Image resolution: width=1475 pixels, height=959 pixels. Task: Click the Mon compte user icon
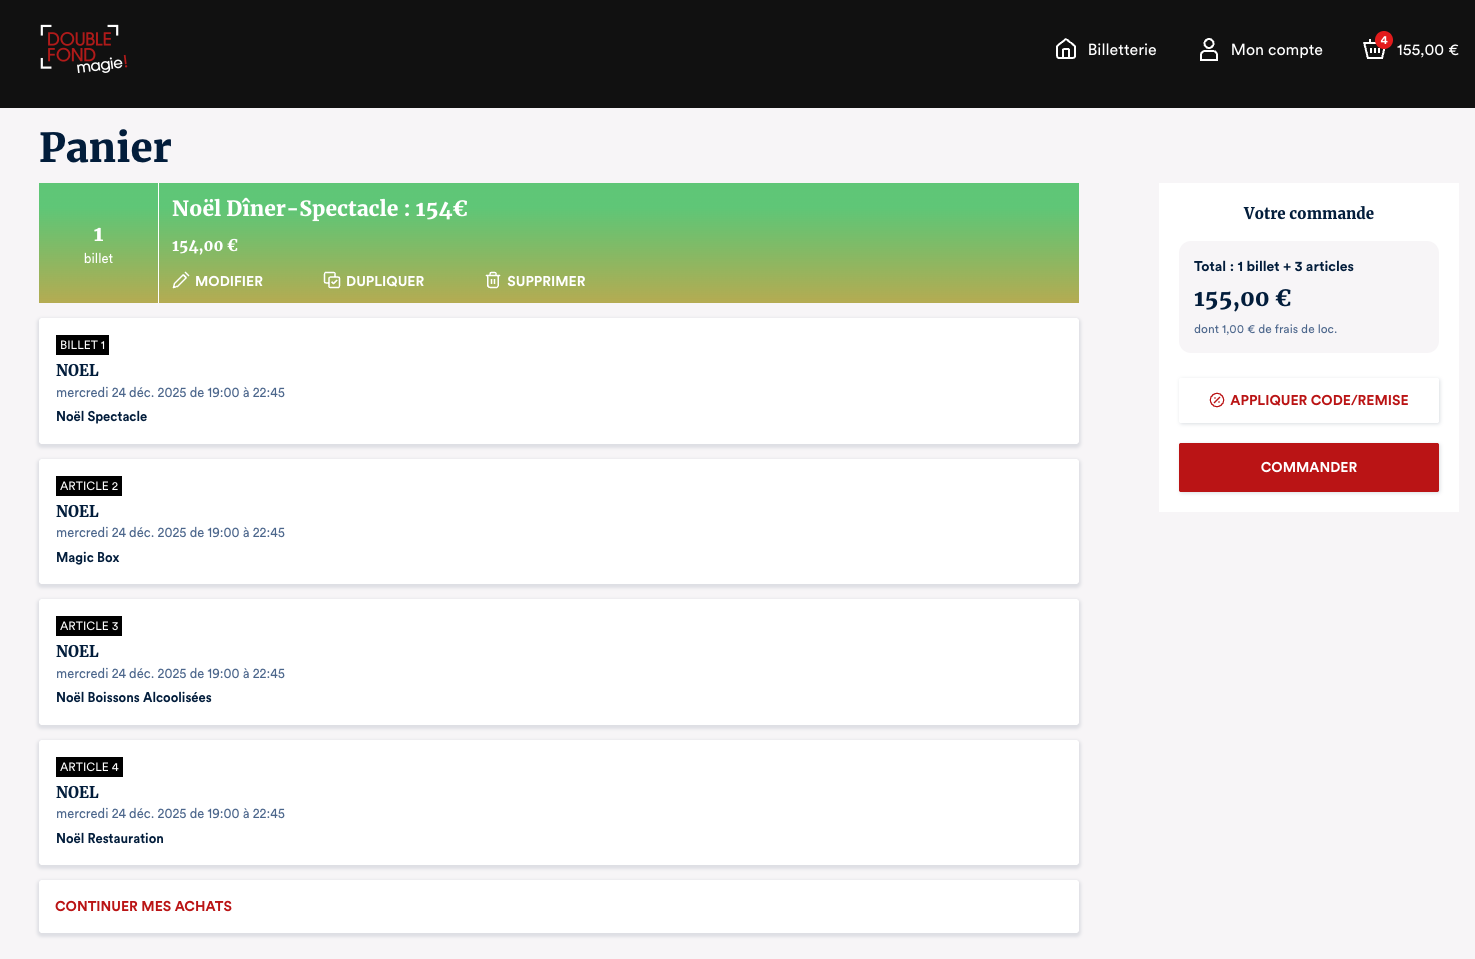(x=1208, y=49)
